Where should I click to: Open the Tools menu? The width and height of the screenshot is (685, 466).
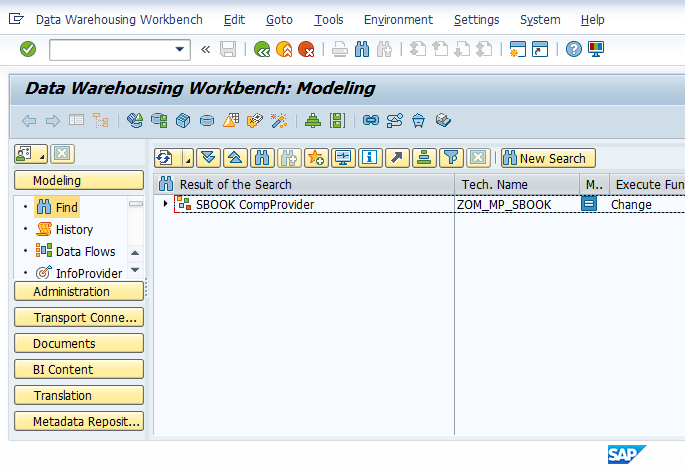329,20
